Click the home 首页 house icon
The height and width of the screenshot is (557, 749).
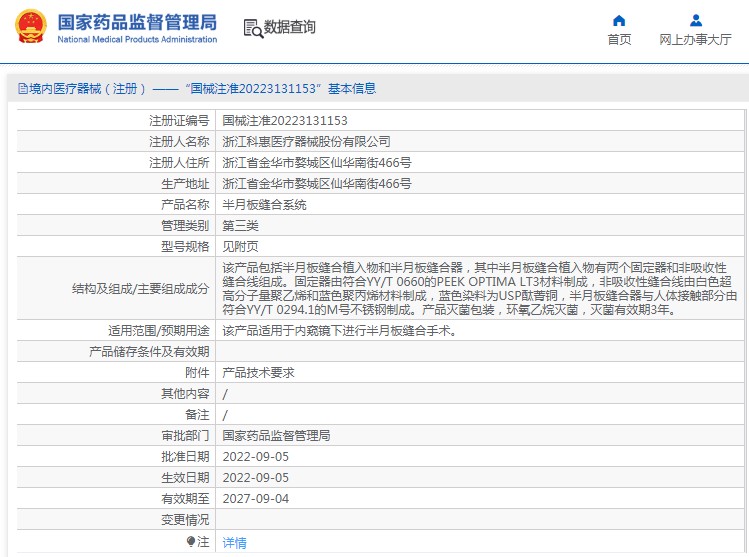click(619, 21)
